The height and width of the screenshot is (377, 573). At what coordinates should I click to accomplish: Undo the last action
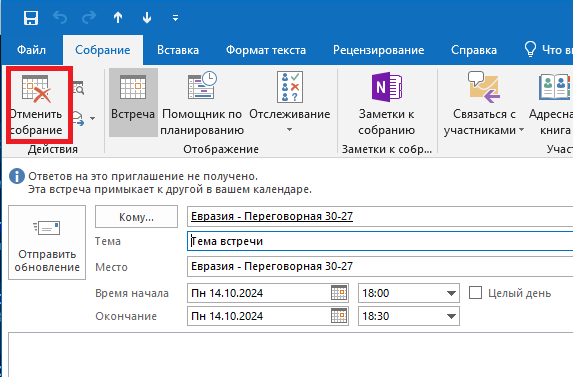[60, 18]
